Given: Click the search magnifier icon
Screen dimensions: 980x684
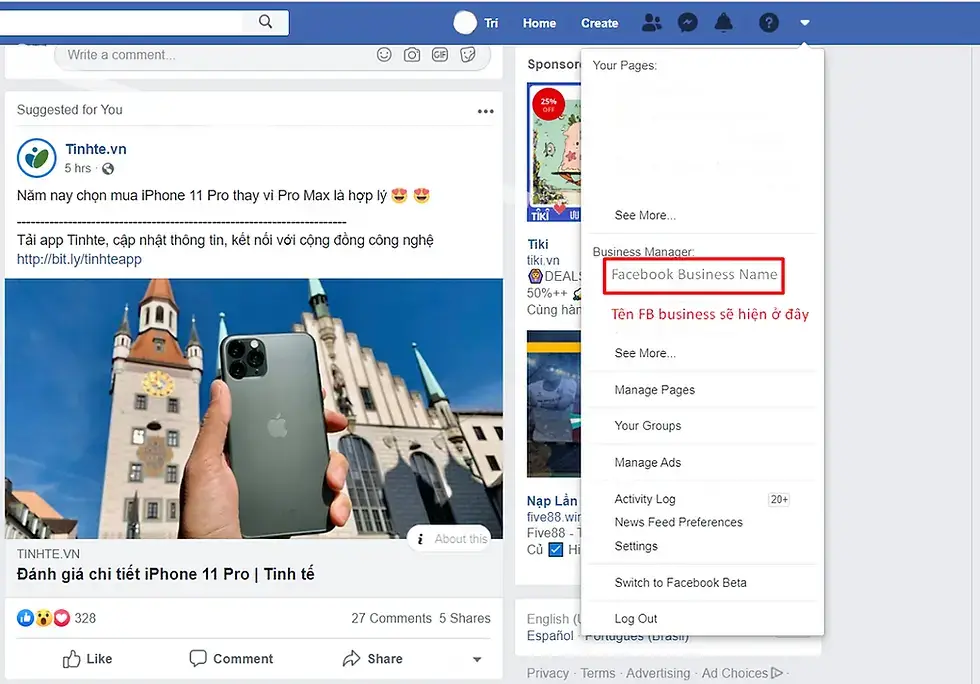Looking at the screenshot, I should tap(266, 22).
